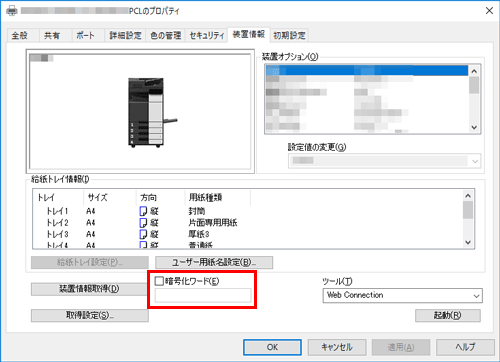Click the キャンセル button
The width and height of the screenshot is (500, 362).
(337, 347)
